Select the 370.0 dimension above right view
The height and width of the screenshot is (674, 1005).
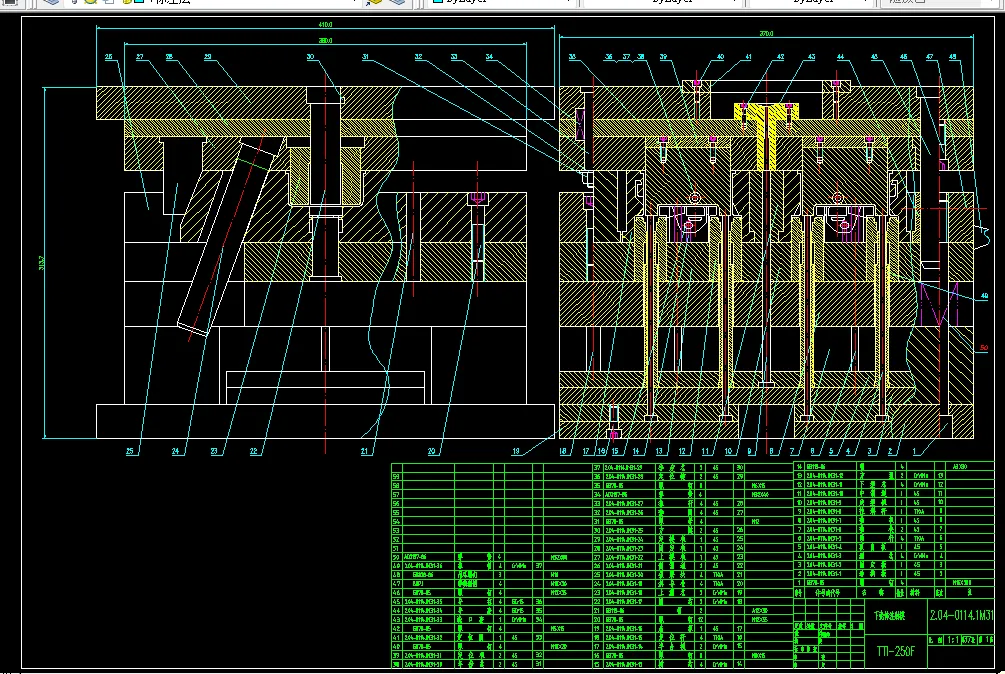[766, 33]
